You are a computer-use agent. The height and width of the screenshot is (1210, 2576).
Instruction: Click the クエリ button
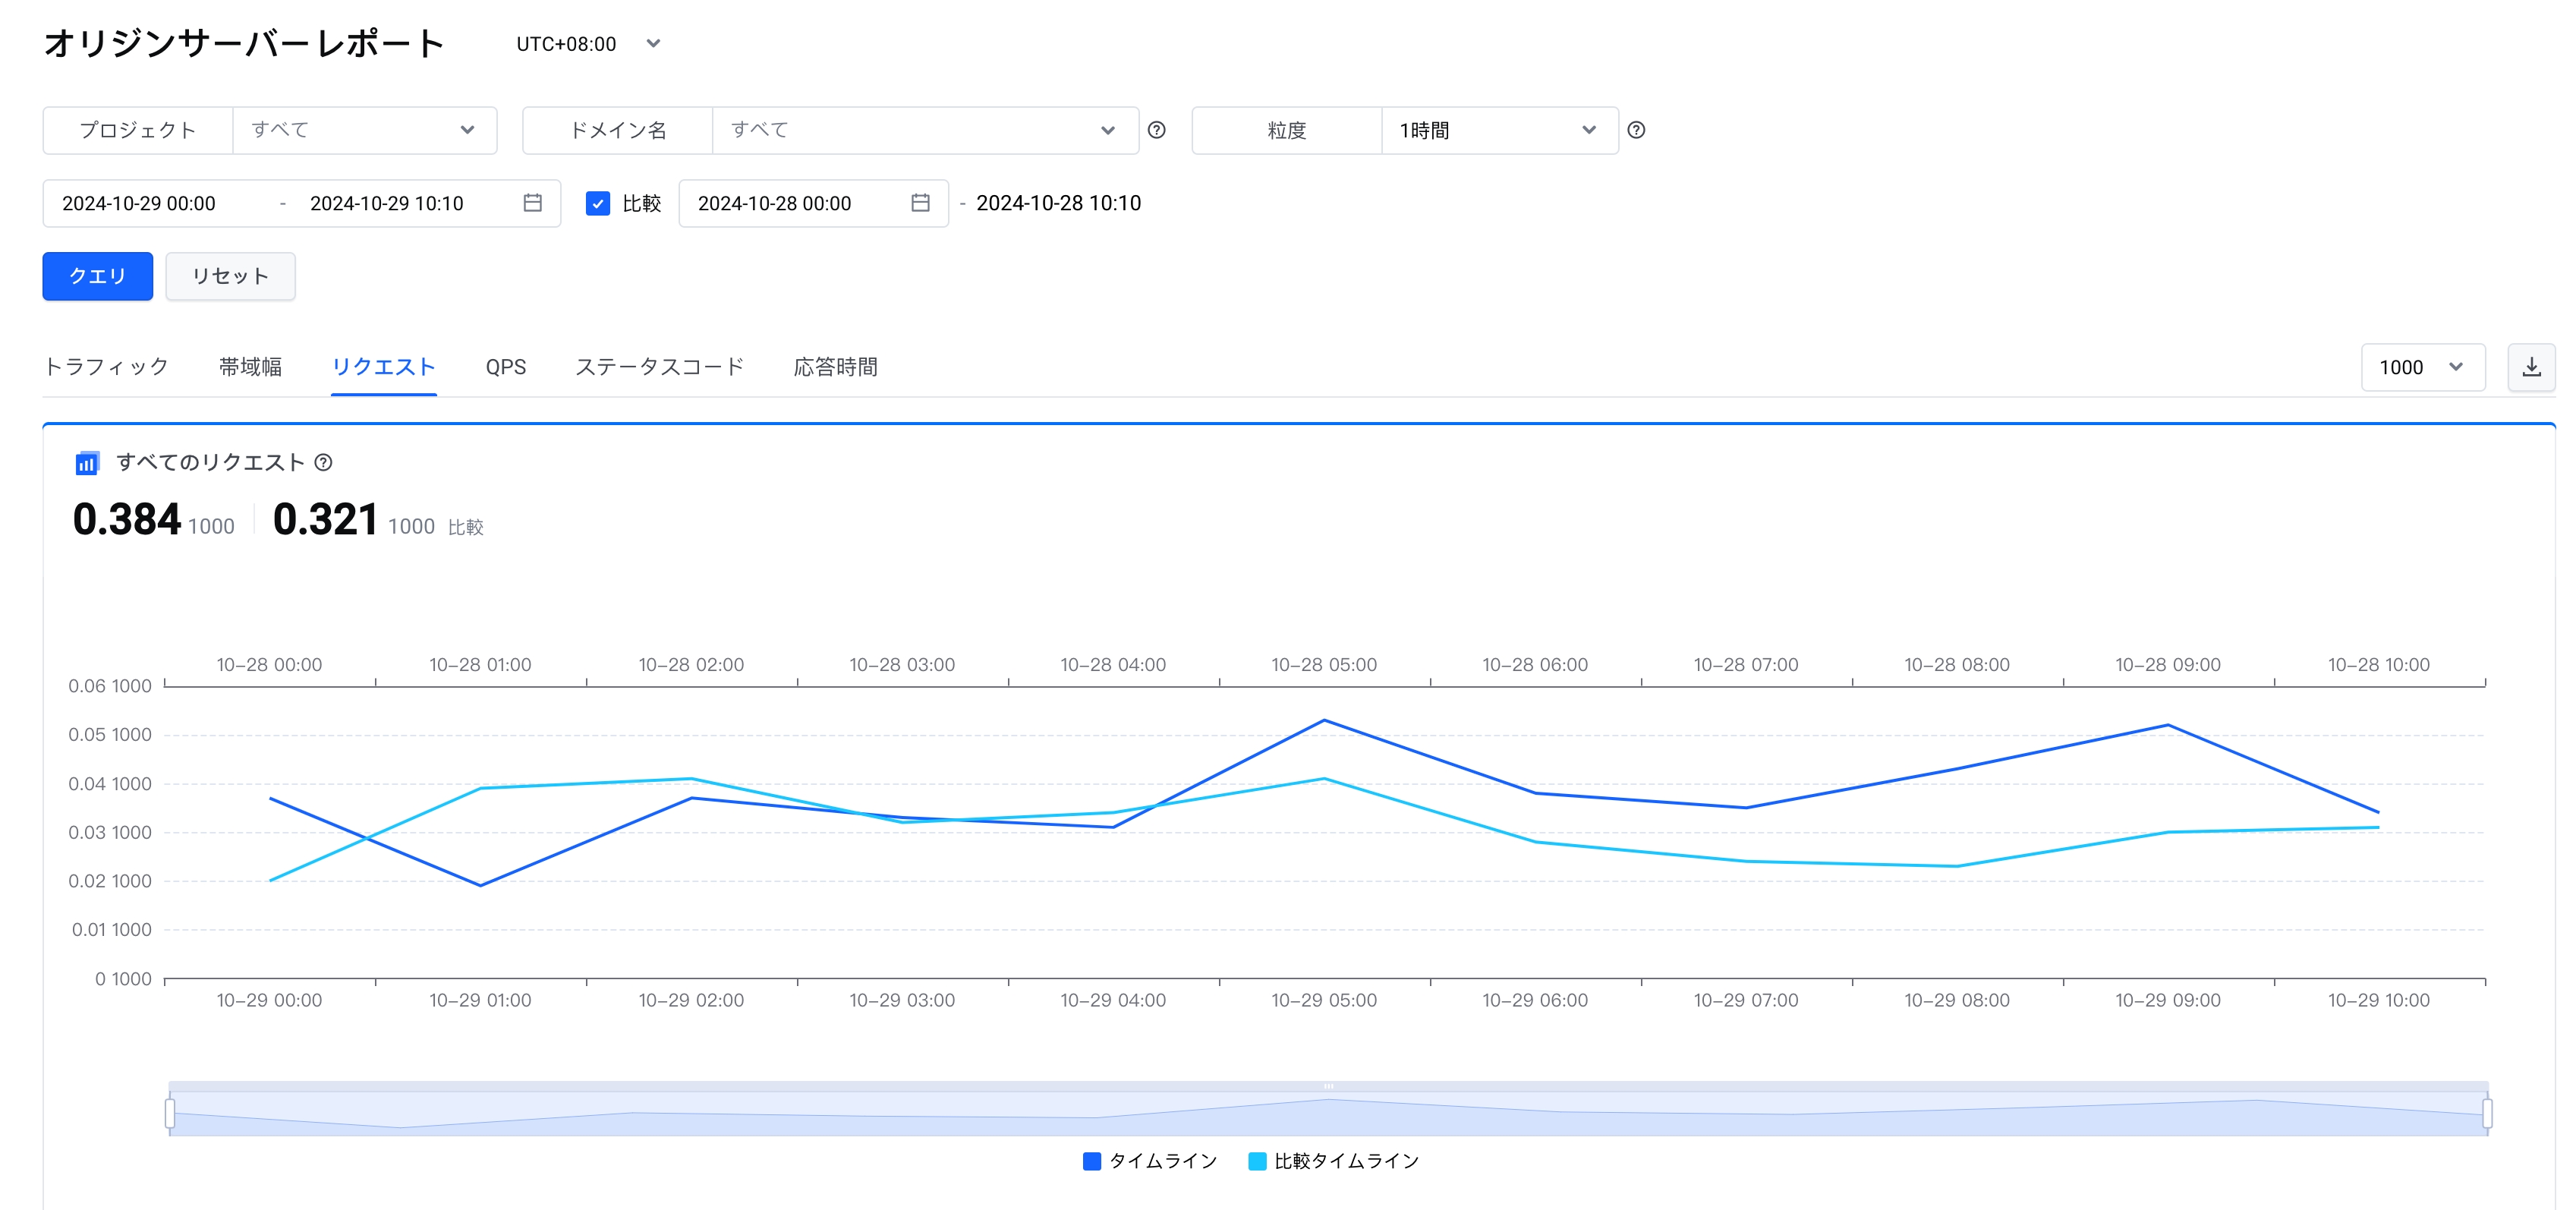[98, 276]
